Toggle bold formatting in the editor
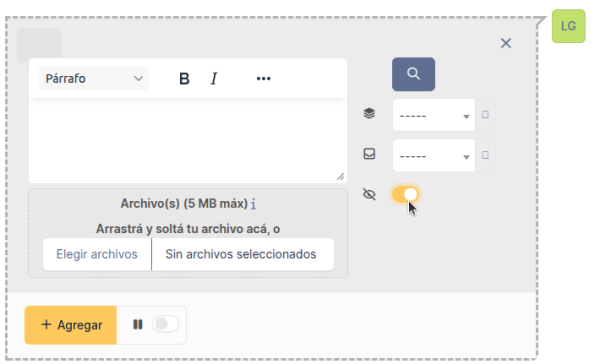The width and height of the screenshot is (600, 364). (x=184, y=78)
